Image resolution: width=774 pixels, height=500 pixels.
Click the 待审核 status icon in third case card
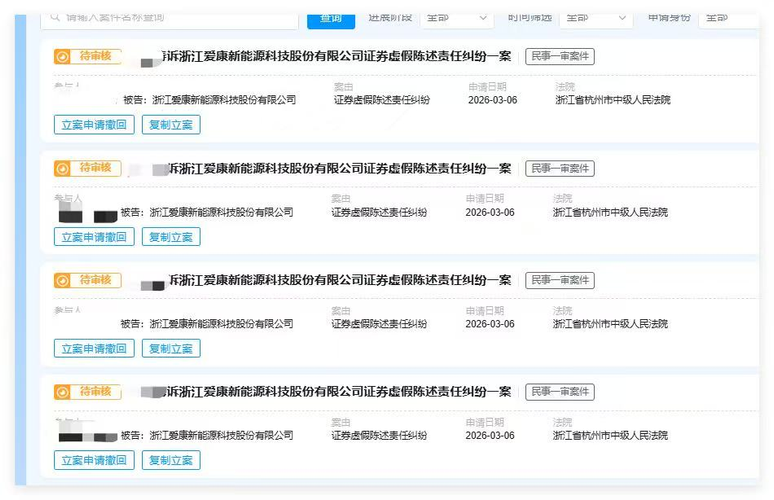[x=62, y=281]
